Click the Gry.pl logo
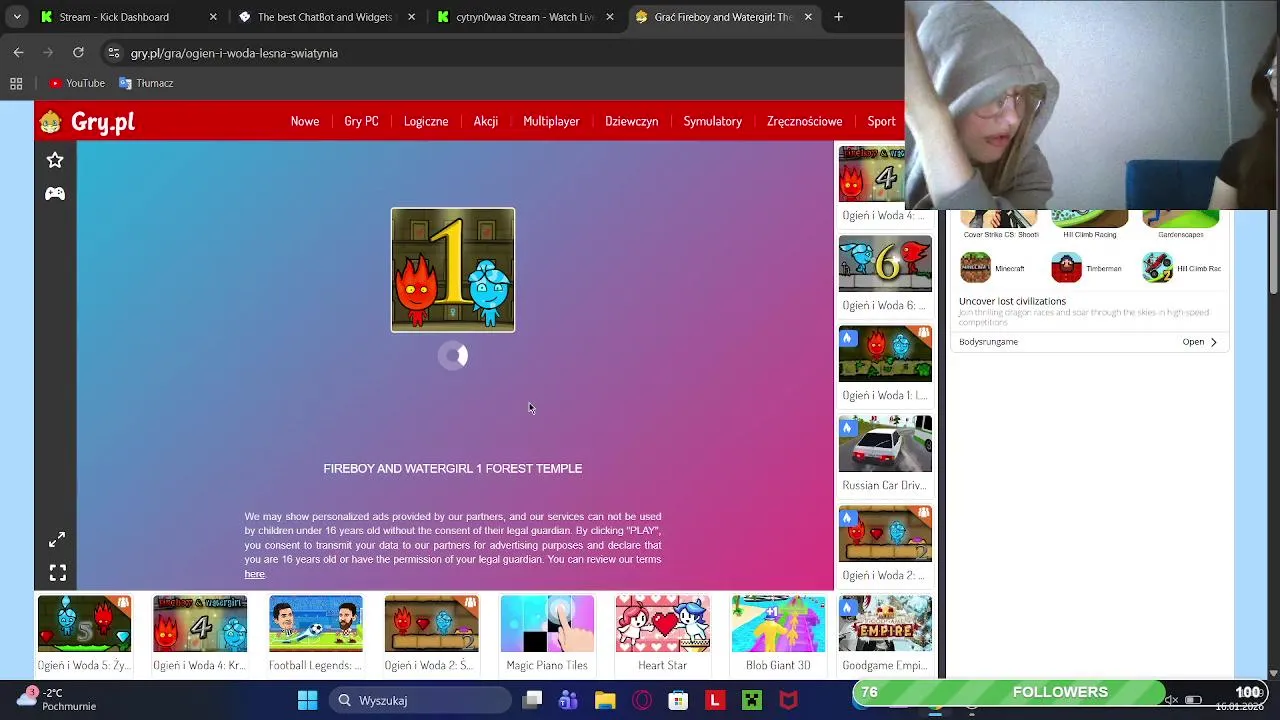Viewport: 1280px width, 720px height. [87, 122]
